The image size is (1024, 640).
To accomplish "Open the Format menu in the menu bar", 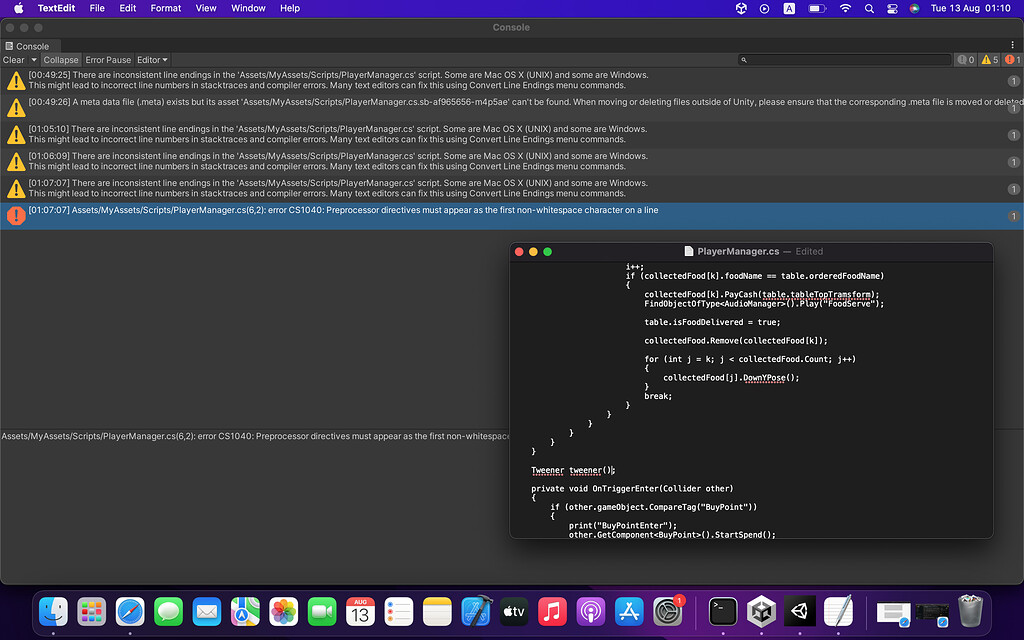I will (x=165, y=8).
